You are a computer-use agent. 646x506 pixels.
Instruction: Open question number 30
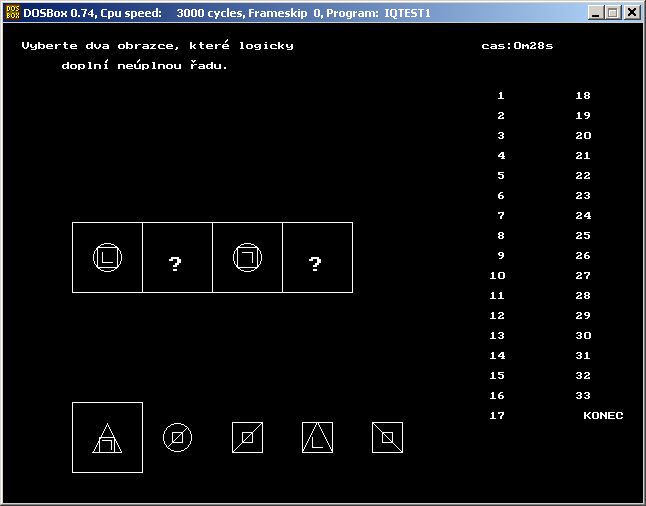click(x=583, y=336)
